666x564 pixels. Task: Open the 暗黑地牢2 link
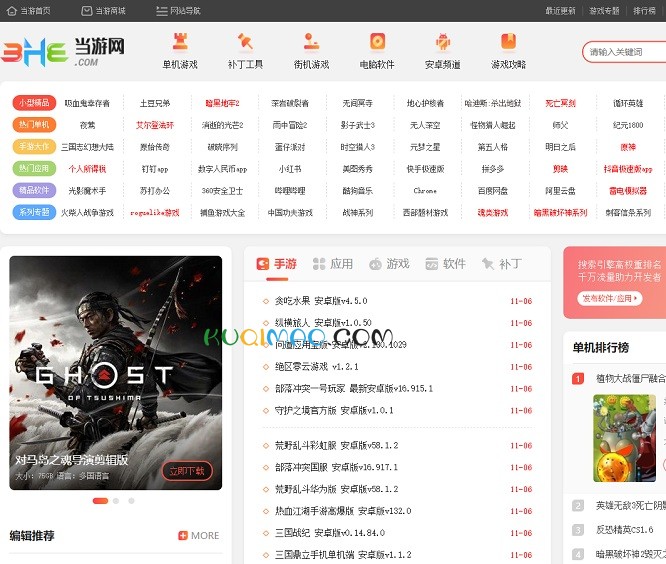tap(222, 103)
